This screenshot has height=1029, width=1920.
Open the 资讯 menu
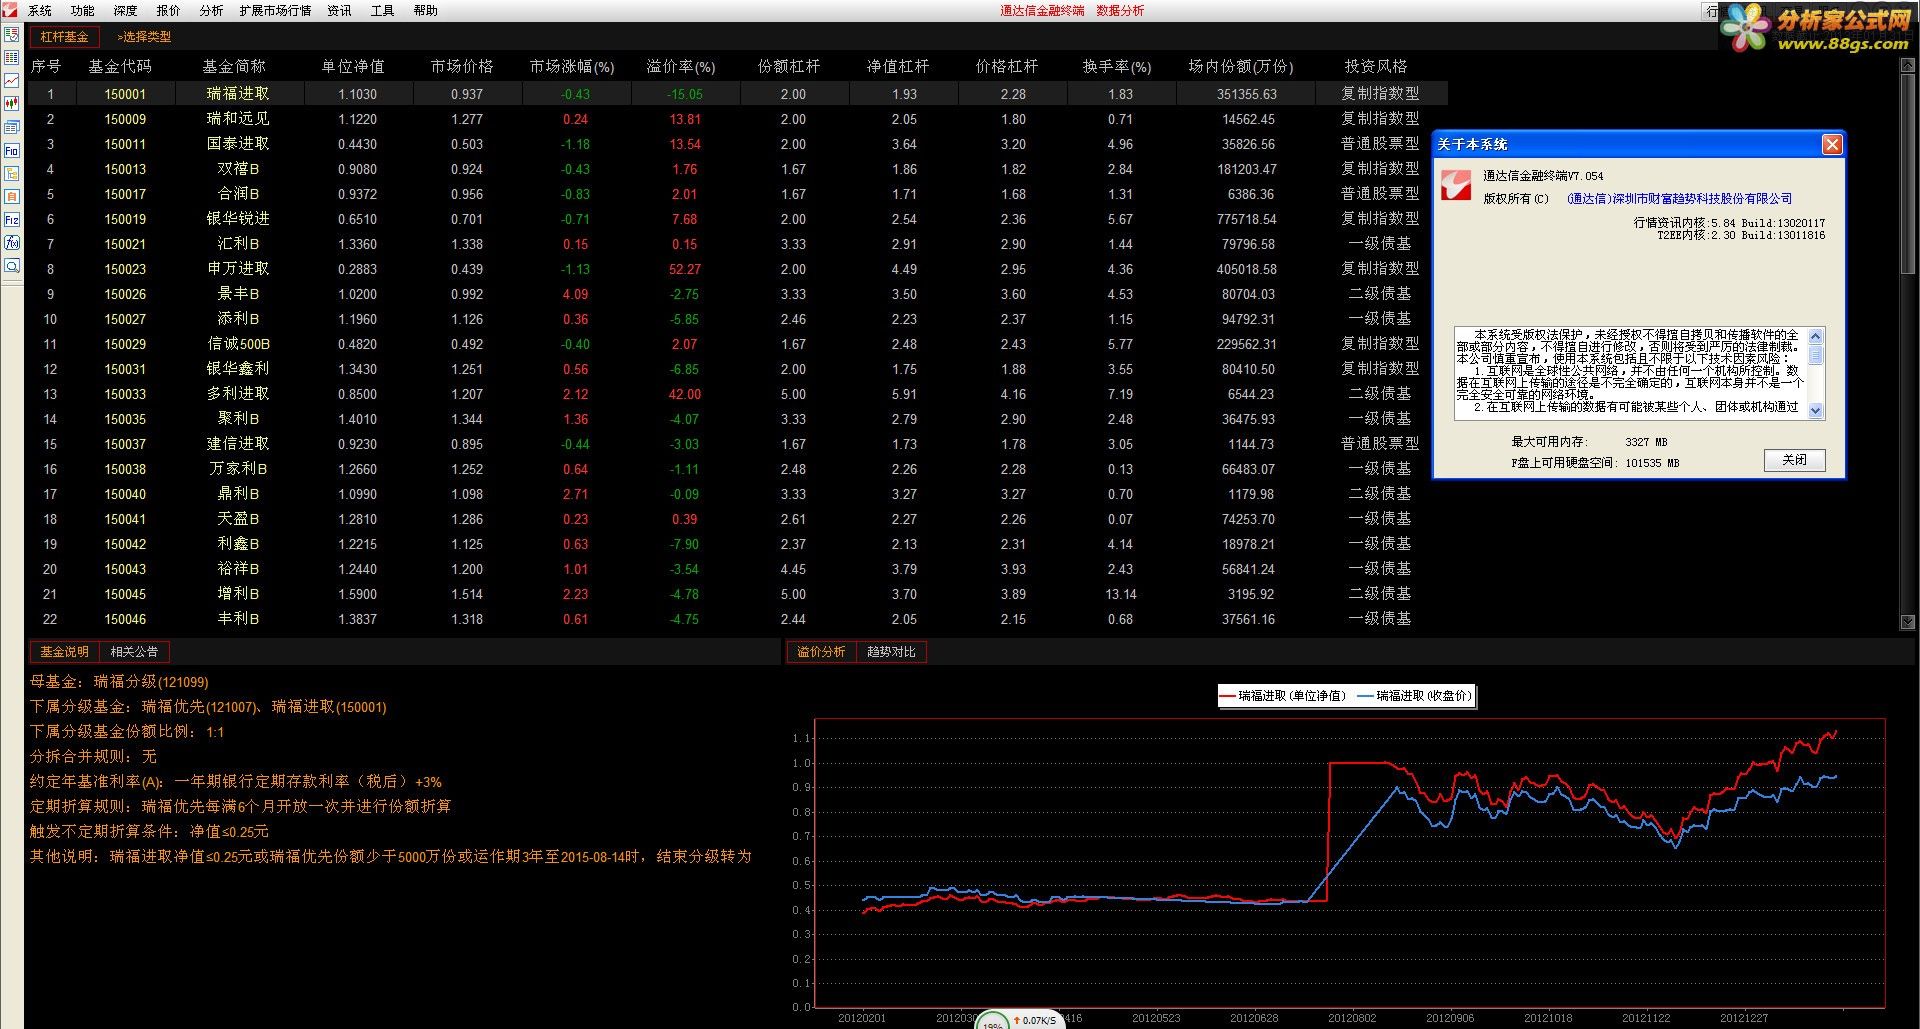pos(340,11)
